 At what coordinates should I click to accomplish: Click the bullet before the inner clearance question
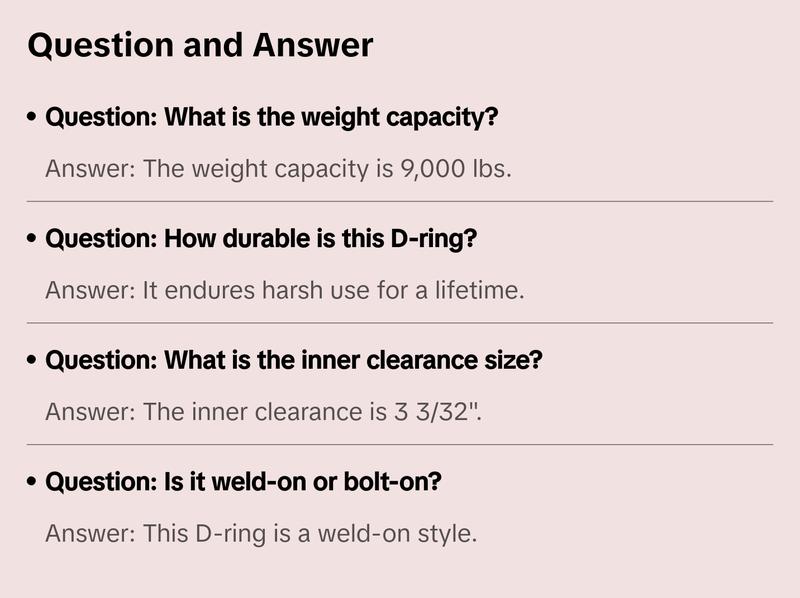tap(33, 361)
